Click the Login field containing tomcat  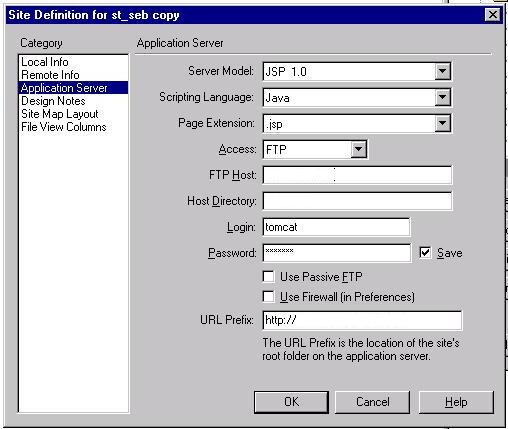coord(336,227)
